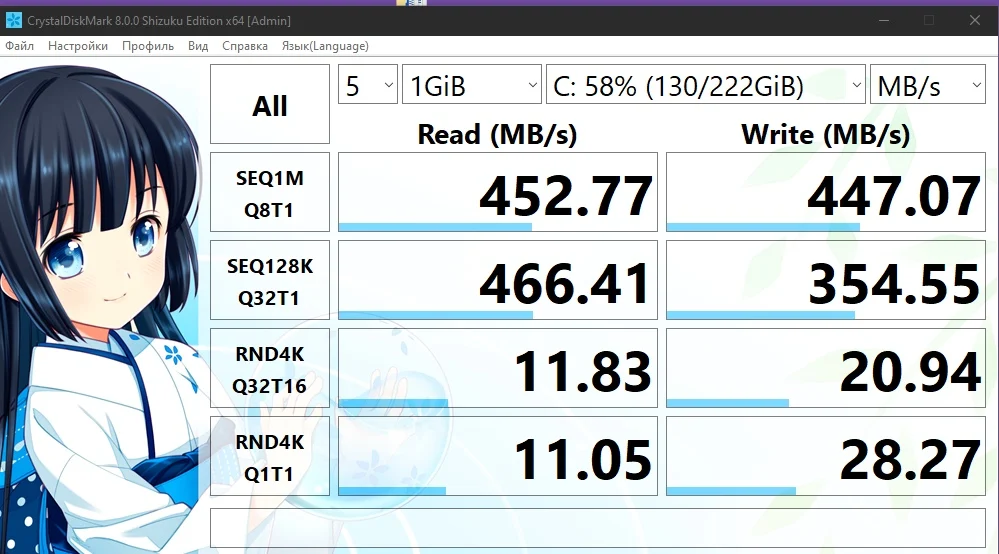Start all benchmarks with the All button
Screen dimensions: 999x554
270,104
